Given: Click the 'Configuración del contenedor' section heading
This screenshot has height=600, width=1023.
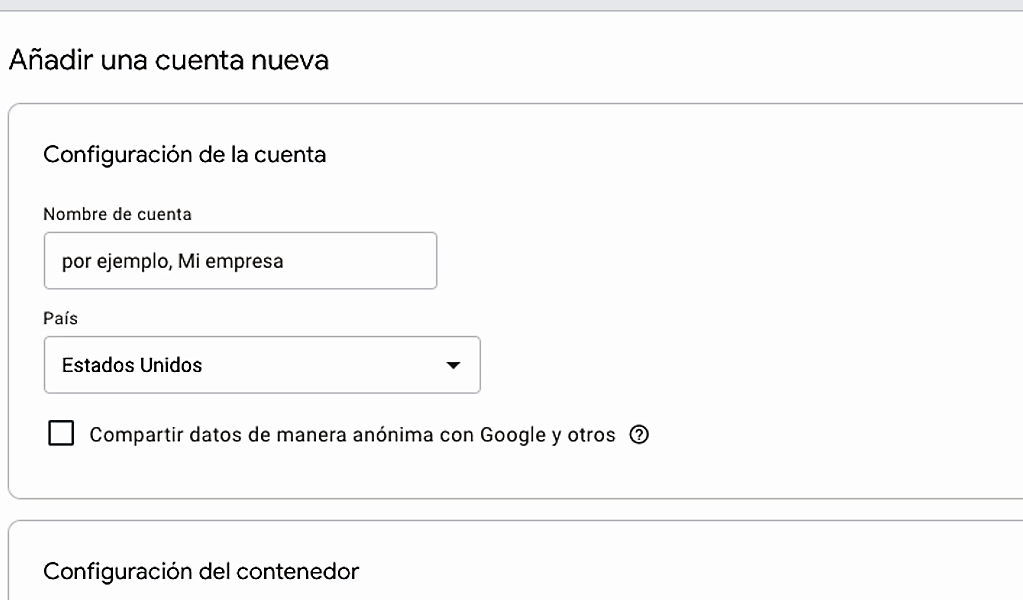Looking at the screenshot, I should pos(201,572).
